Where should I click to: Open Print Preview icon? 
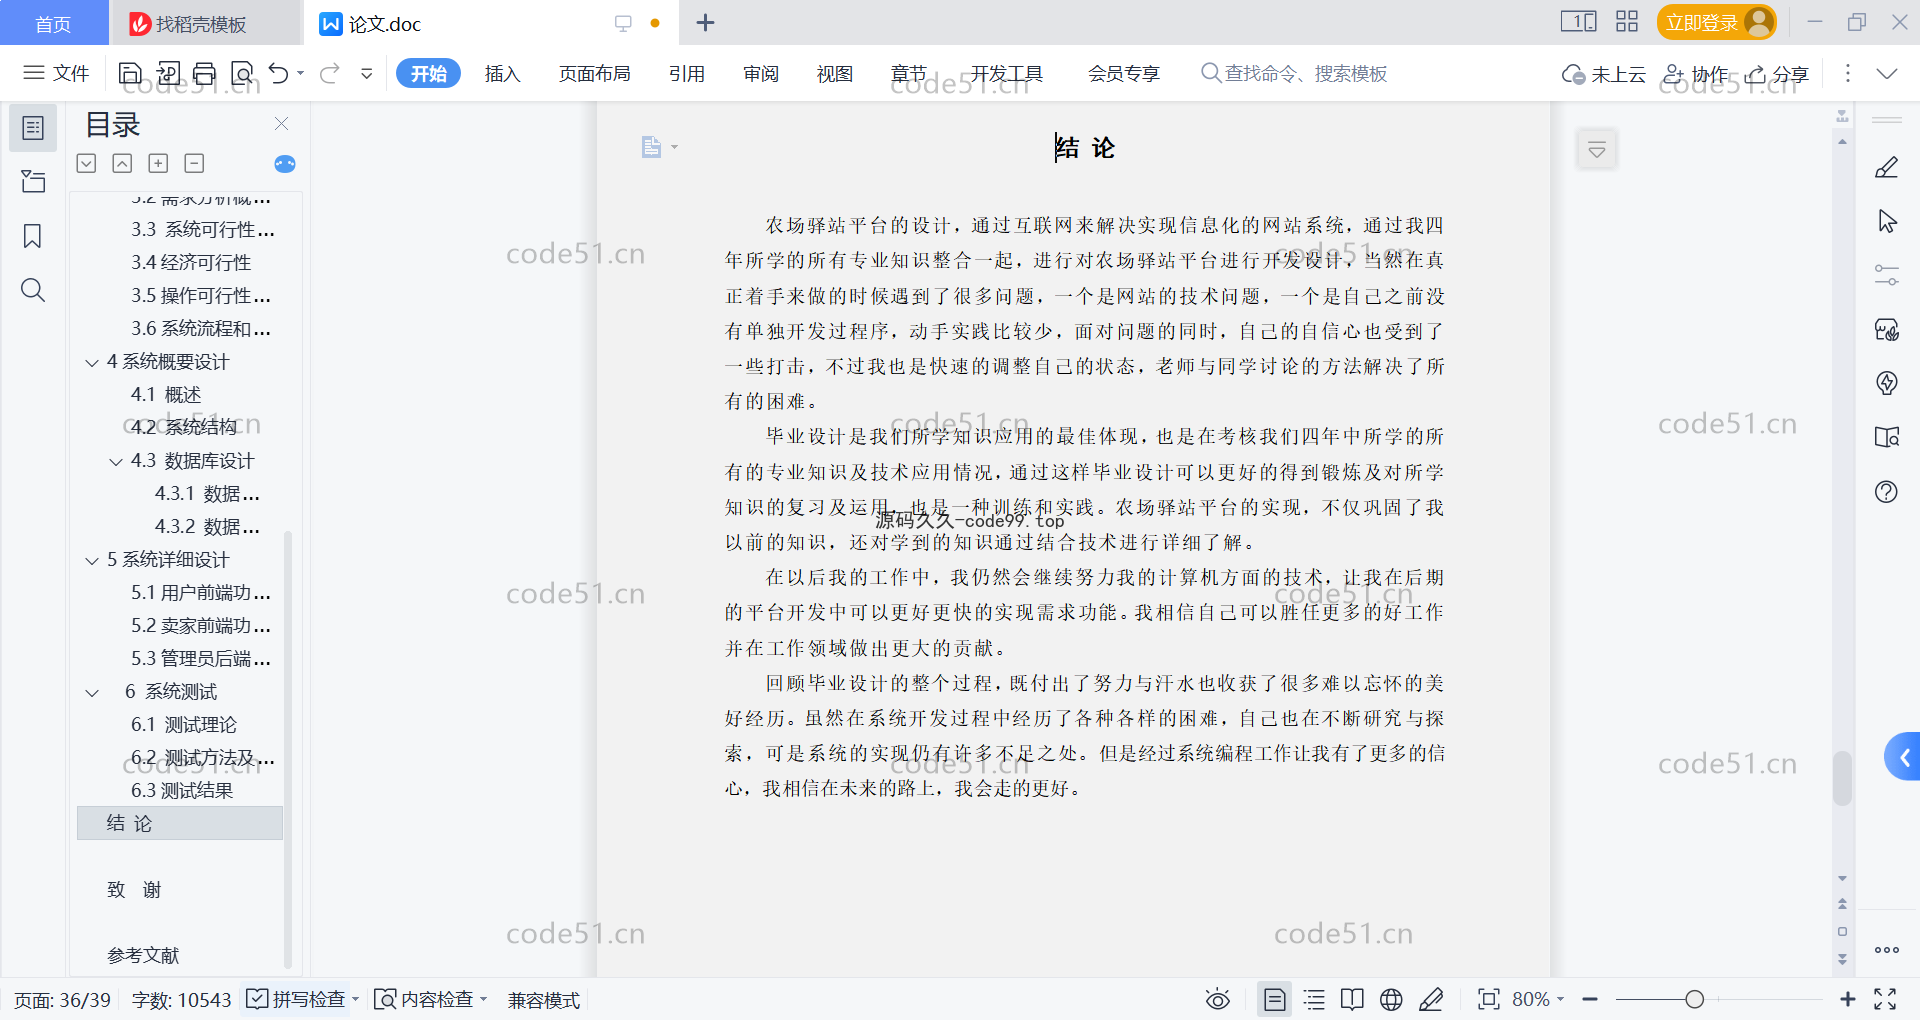242,73
